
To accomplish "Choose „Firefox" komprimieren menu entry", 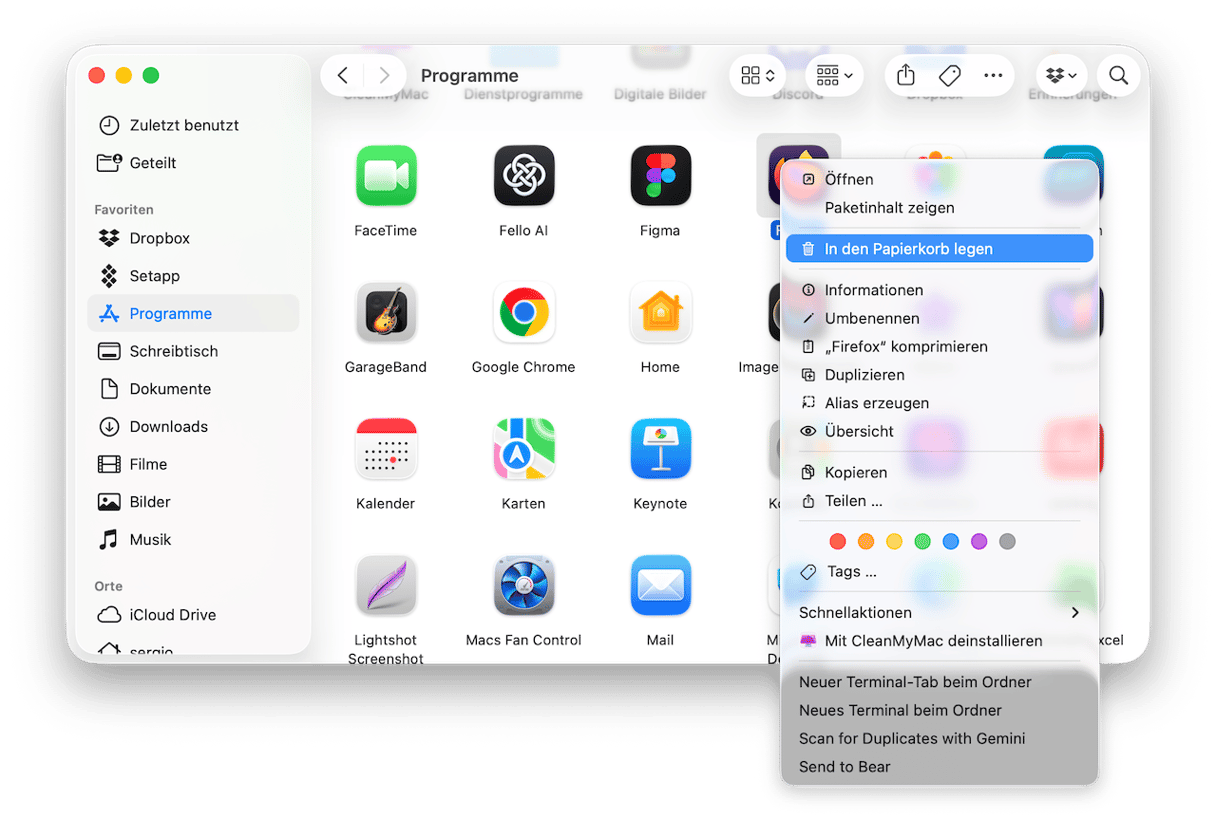I will pos(939,347).
